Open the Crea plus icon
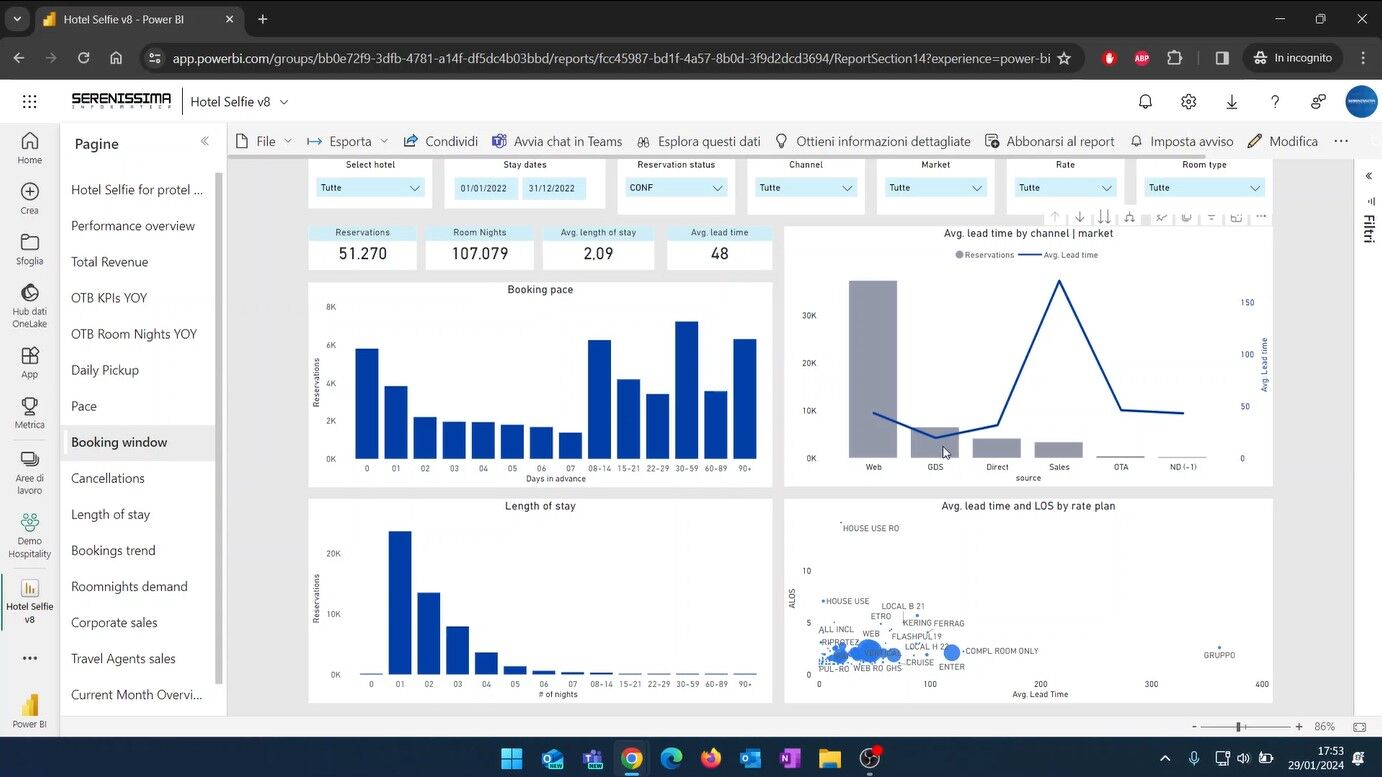 (29, 197)
